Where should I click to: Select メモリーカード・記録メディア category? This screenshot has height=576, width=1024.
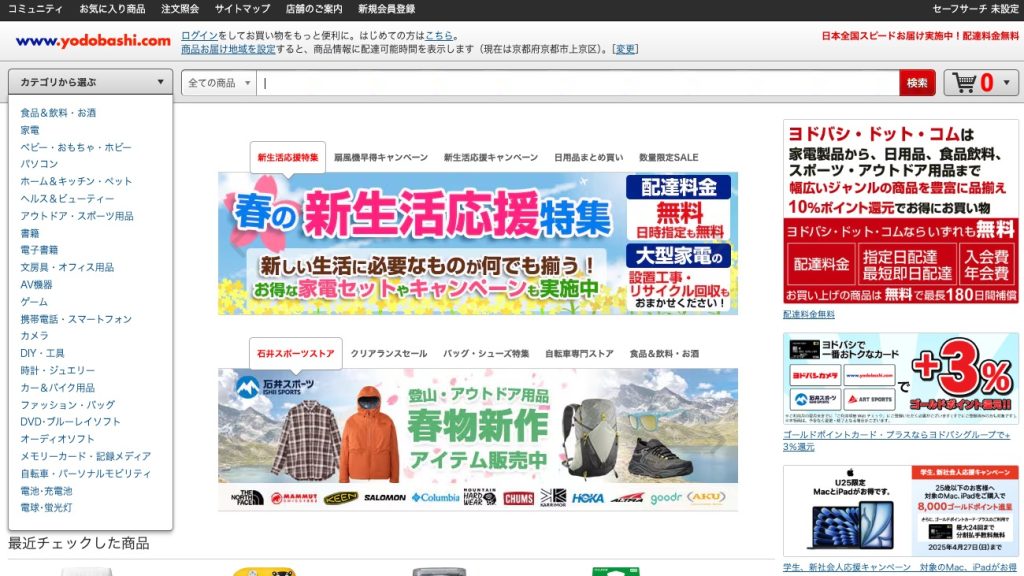(86, 456)
